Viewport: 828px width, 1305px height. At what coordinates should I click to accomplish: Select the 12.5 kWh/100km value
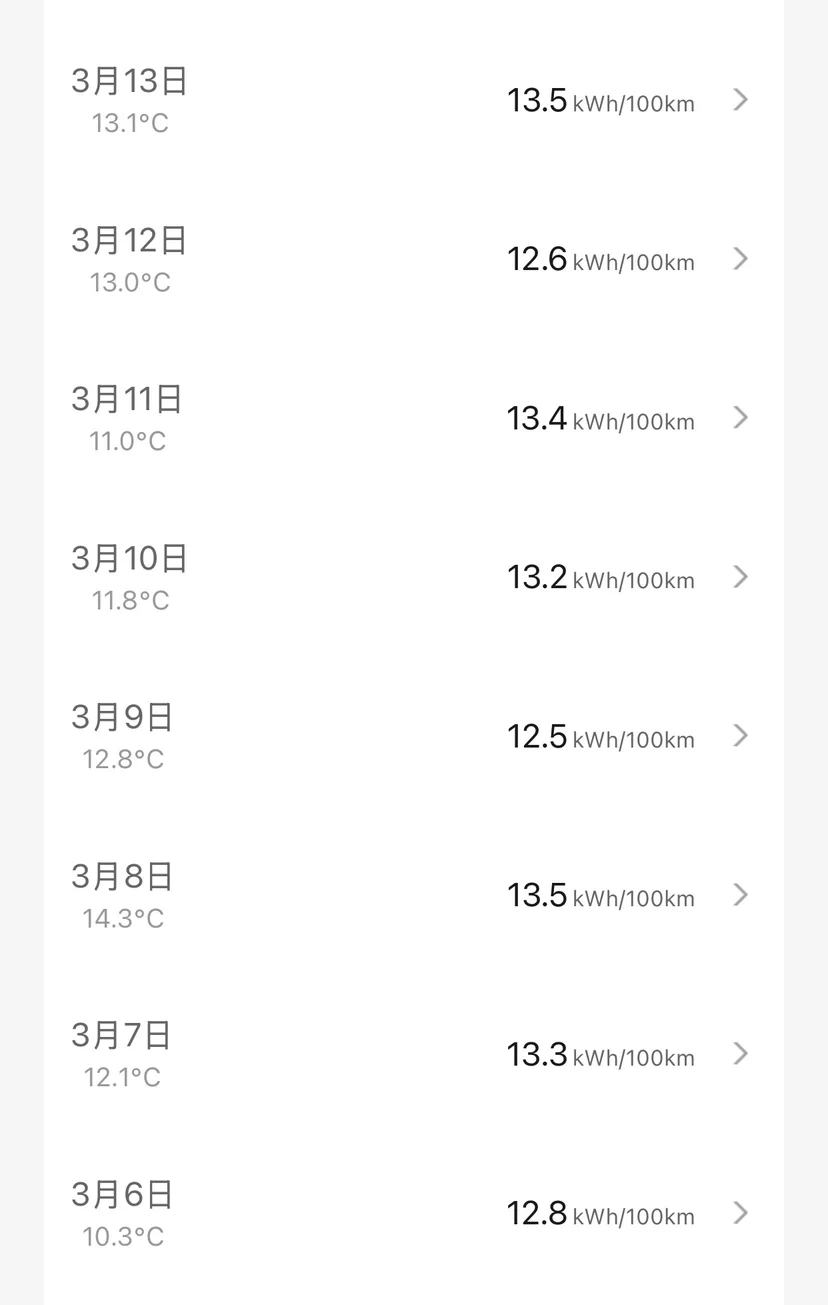pyautogui.click(x=600, y=737)
